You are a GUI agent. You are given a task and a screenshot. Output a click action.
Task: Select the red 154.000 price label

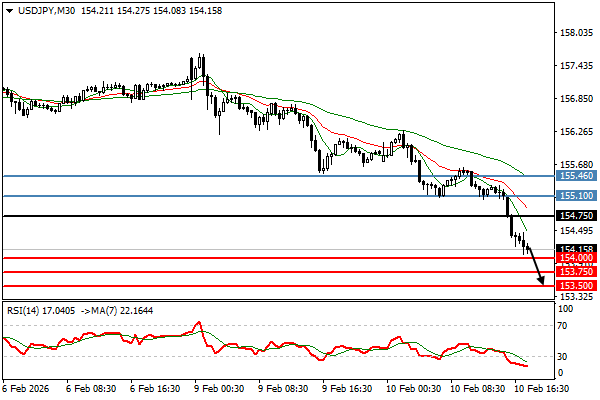tap(573, 258)
